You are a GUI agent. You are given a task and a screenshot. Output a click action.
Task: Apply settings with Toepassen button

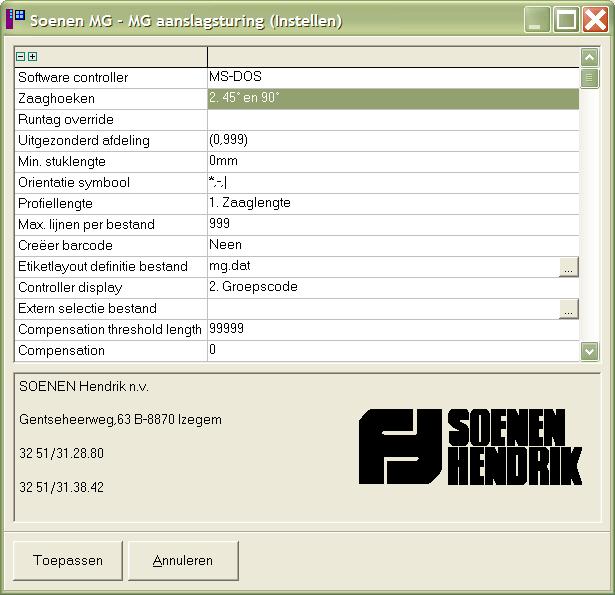(x=67, y=560)
